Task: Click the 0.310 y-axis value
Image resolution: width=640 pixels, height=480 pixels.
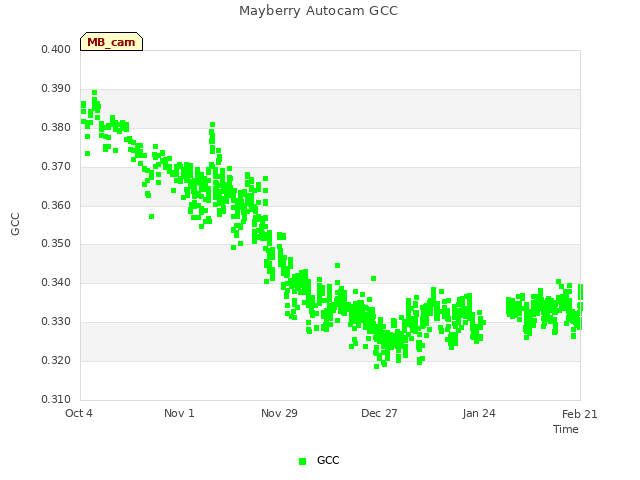Action: pos(56,399)
